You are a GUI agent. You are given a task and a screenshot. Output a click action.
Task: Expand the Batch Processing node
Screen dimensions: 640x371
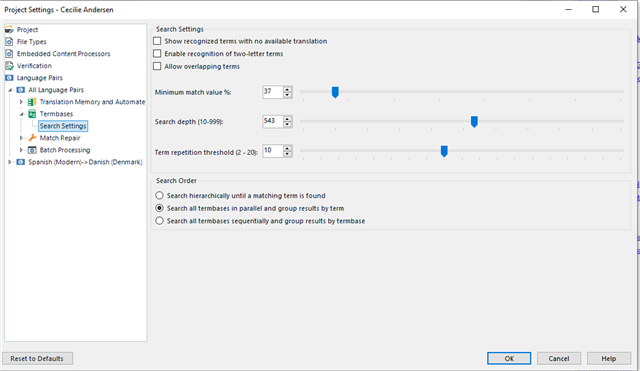tap(21, 150)
